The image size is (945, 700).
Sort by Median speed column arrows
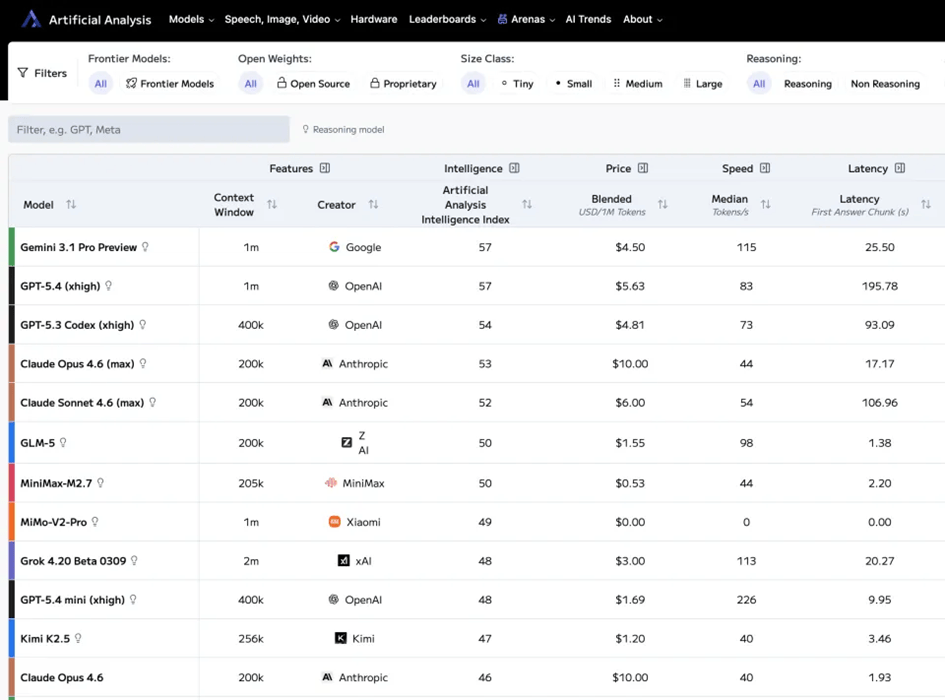765,205
